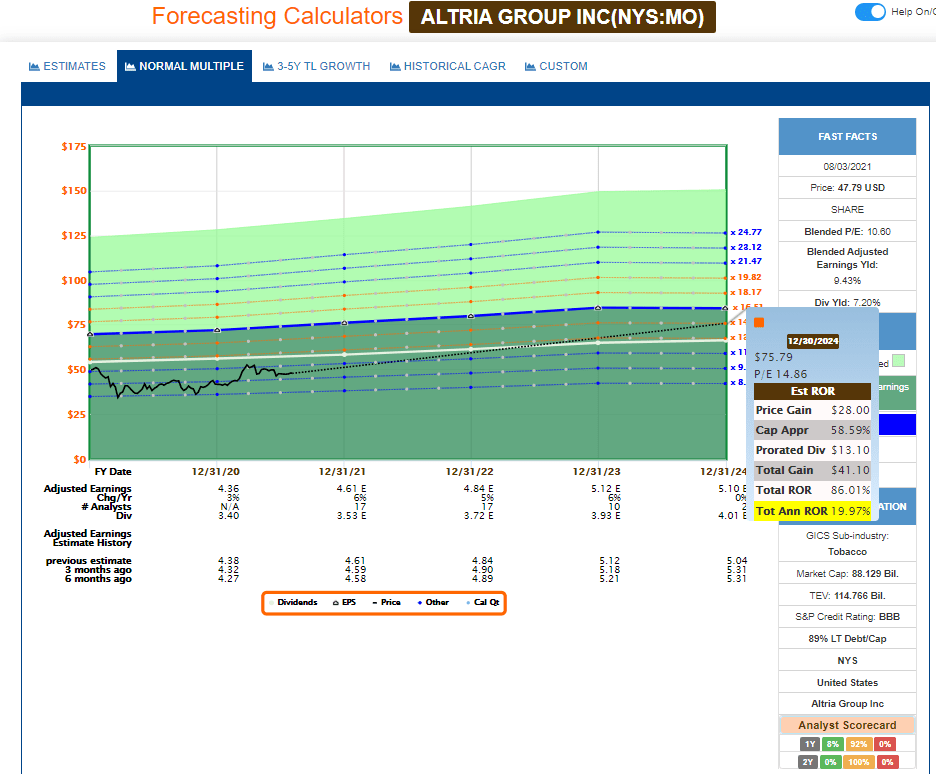936x774 pixels.
Task: Click chart icon beside ESTIMATES
Action: (34, 66)
